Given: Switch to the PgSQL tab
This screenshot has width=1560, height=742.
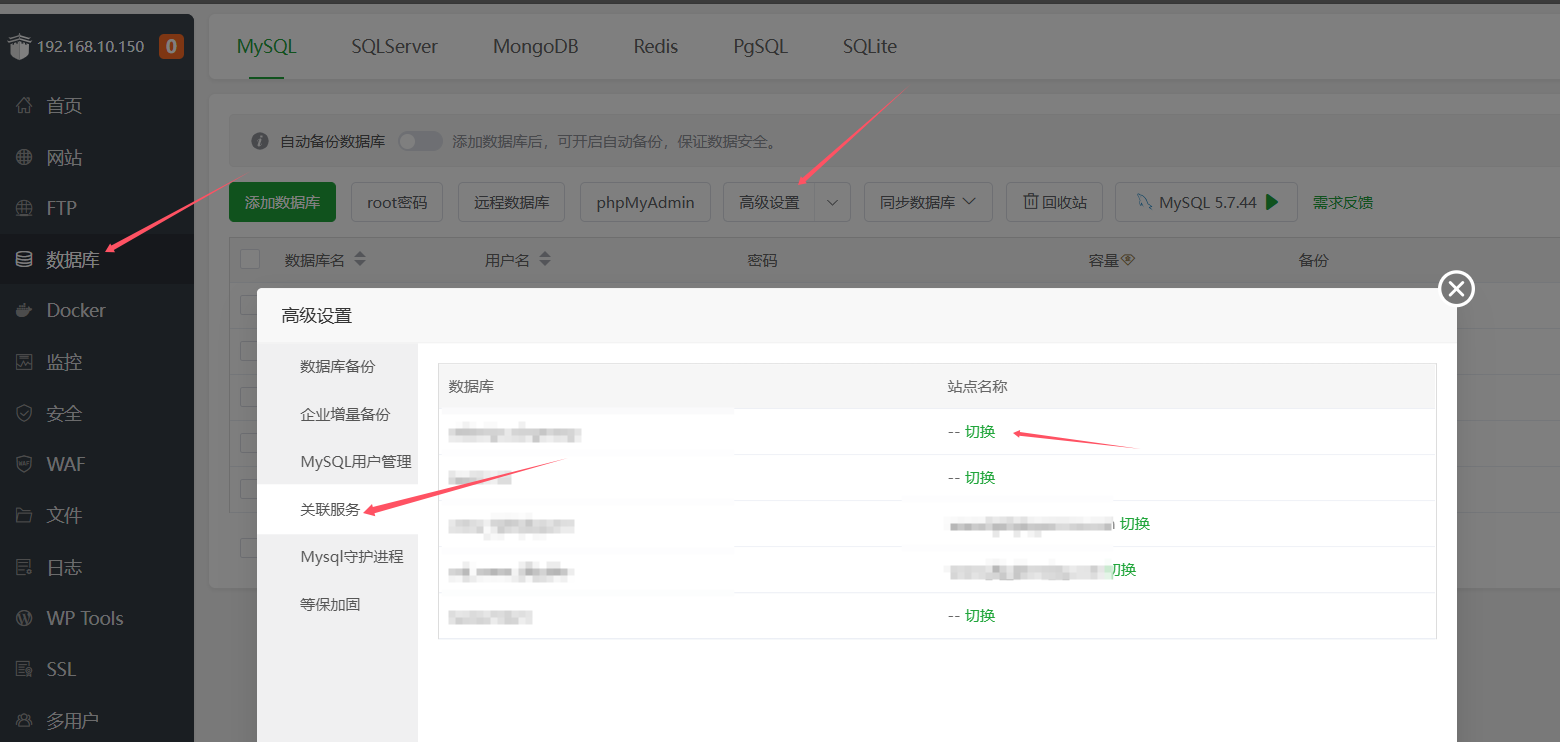Looking at the screenshot, I should 760,46.
